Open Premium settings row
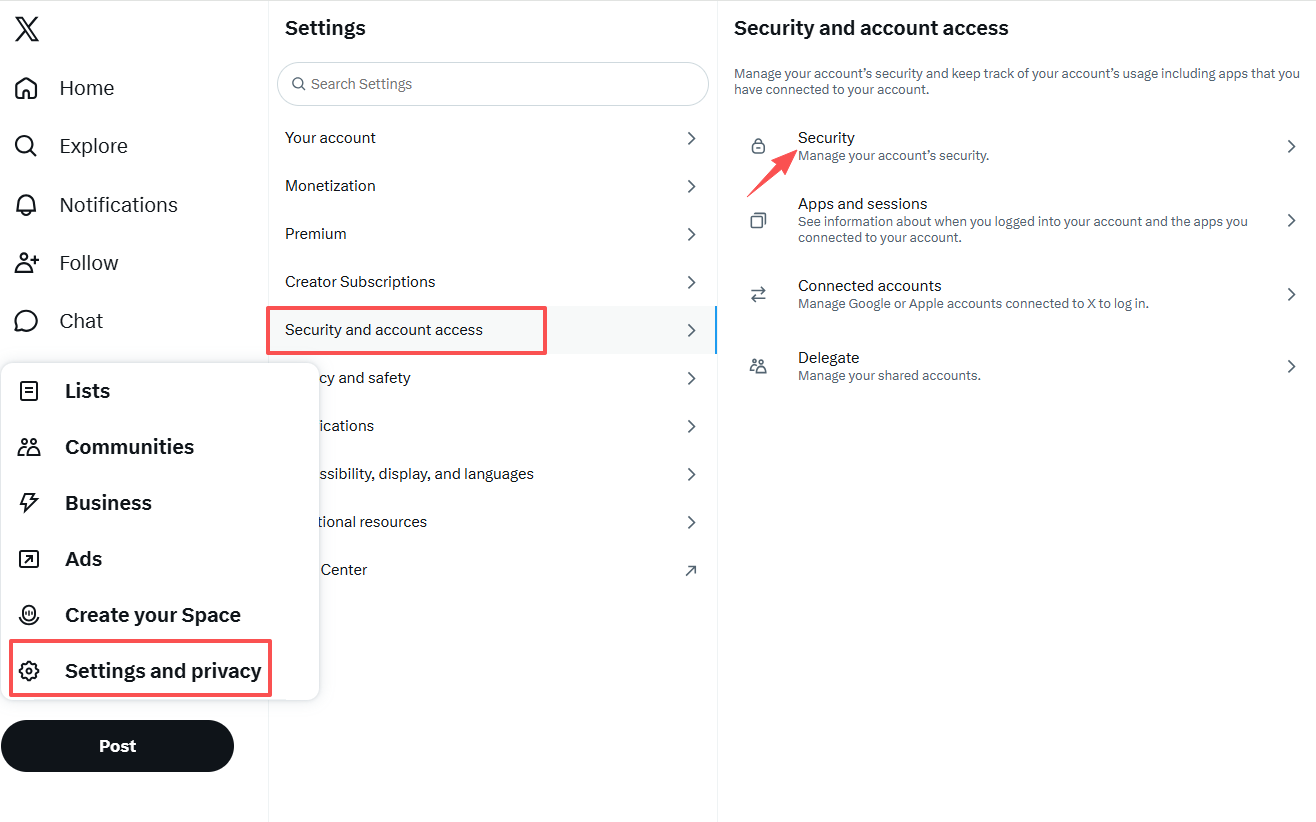 tap(492, 234)
